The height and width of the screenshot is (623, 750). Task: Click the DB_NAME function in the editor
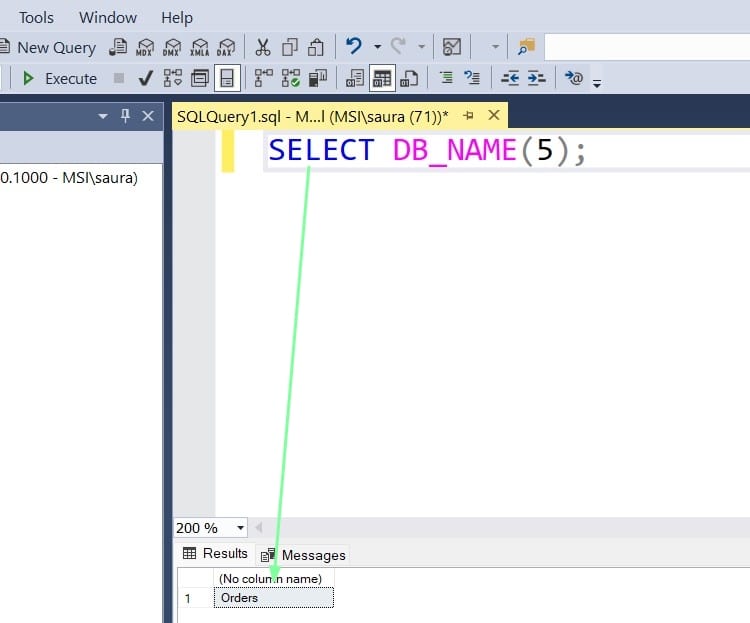(x=454, y=150)
